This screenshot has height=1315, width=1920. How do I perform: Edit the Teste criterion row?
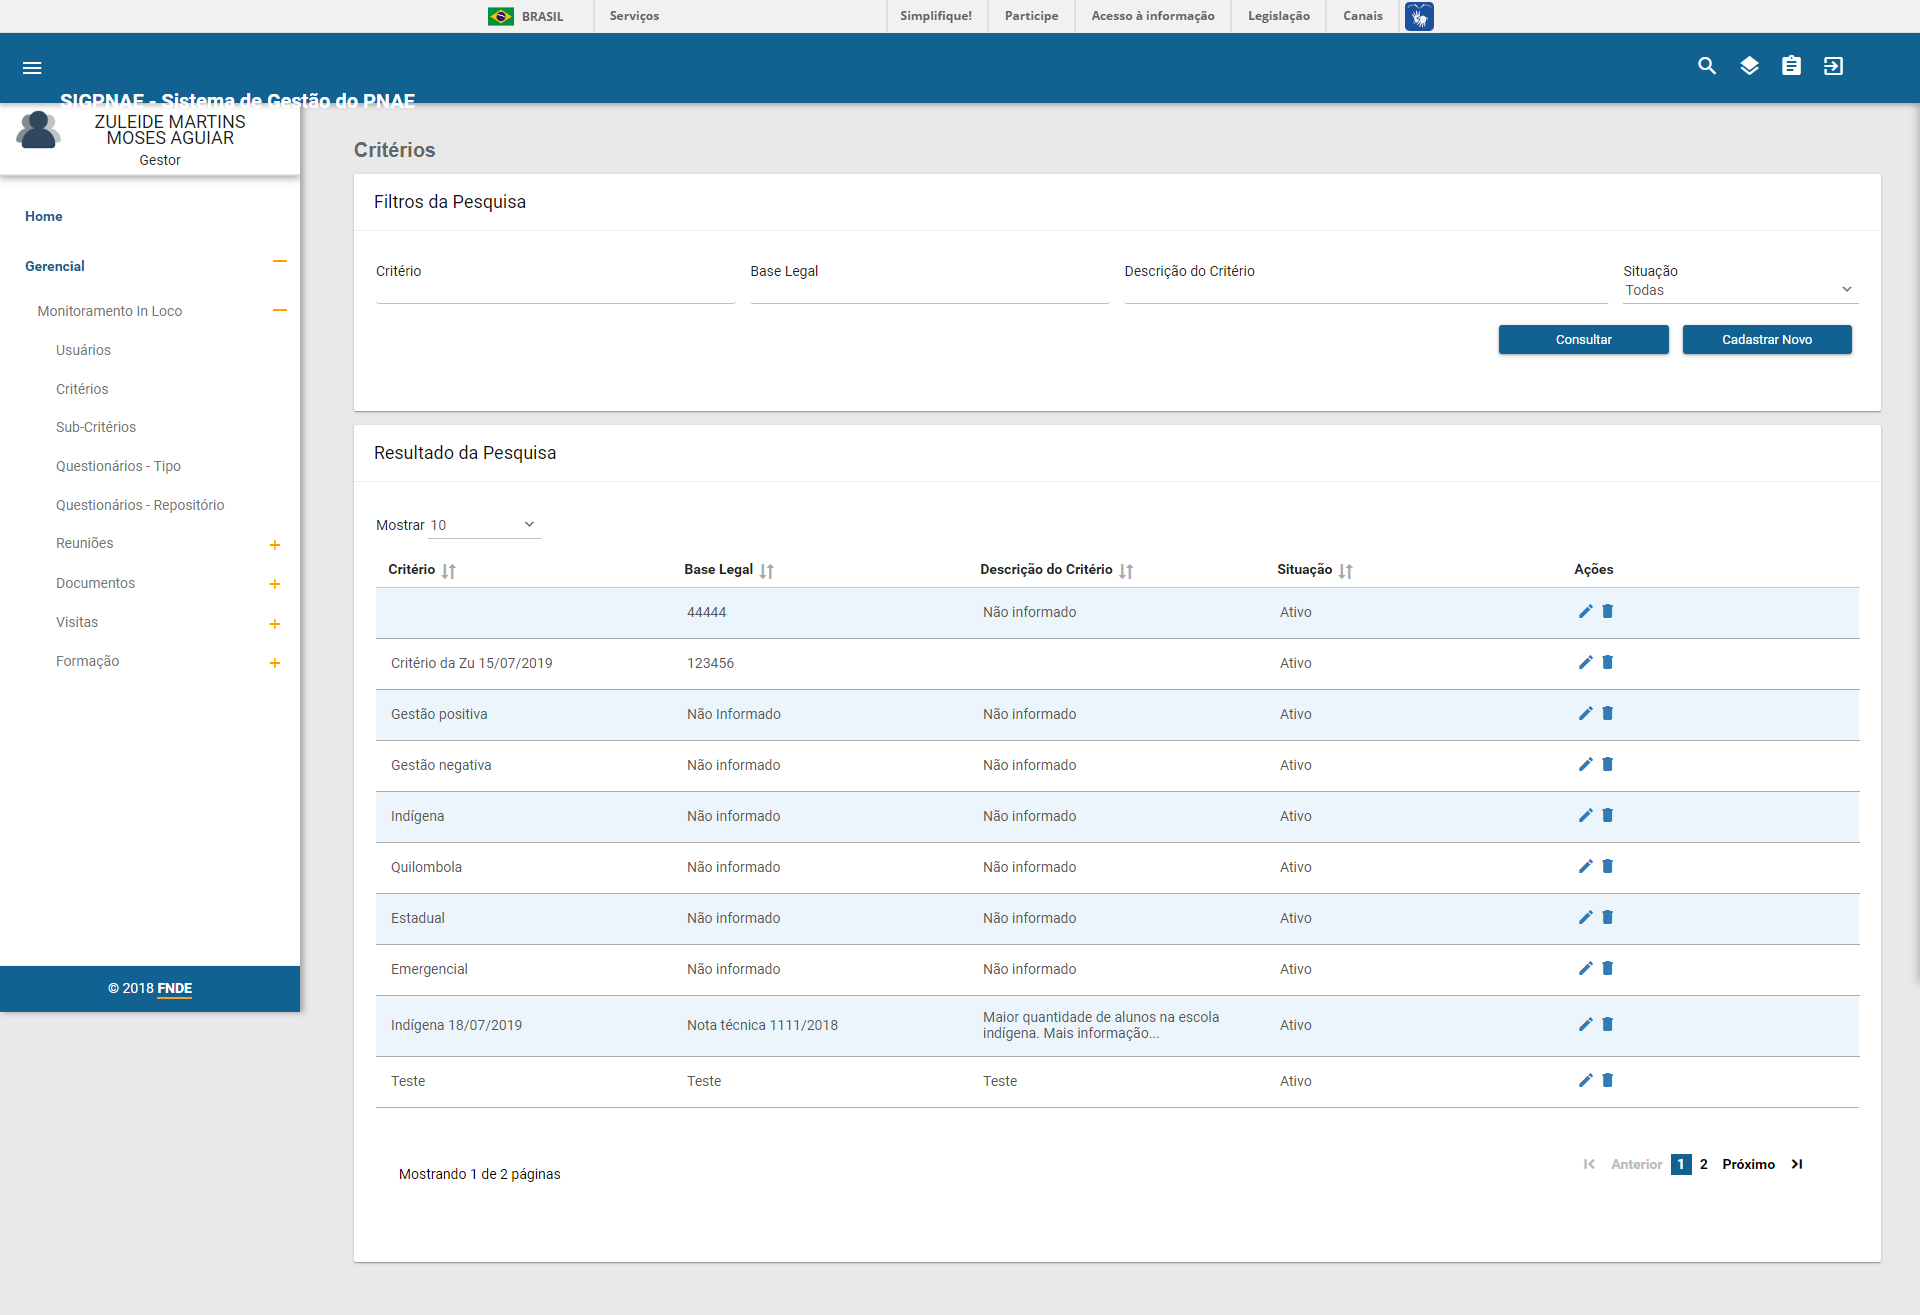tap(1585, 1080)
